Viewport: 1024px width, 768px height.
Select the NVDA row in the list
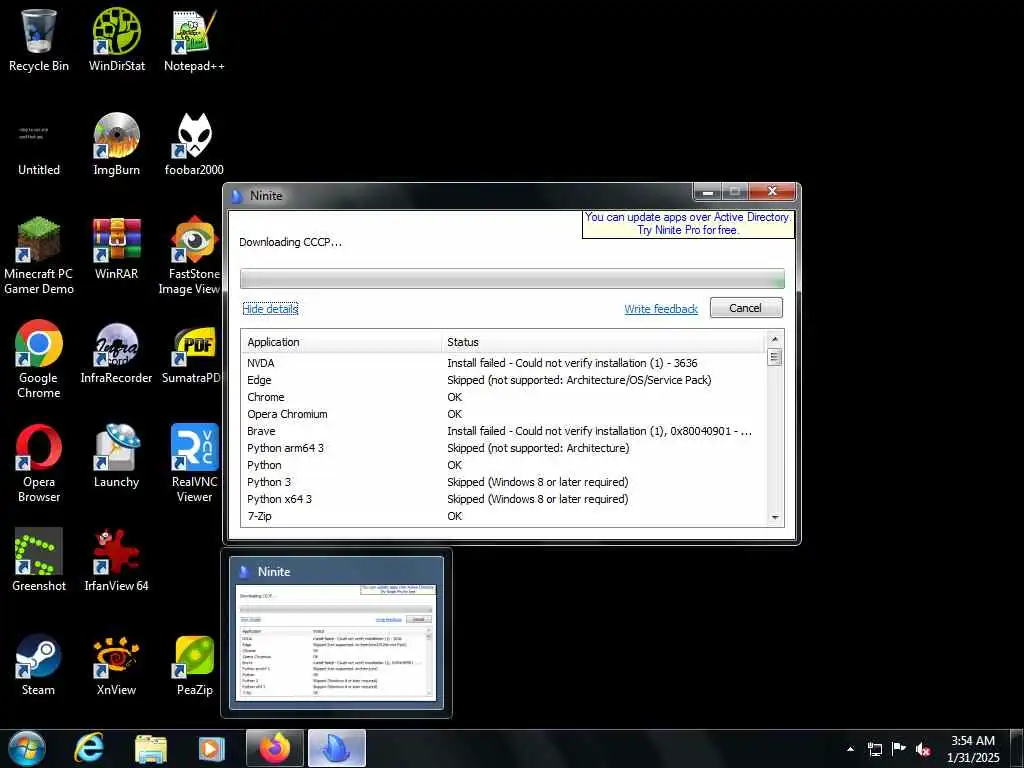[503, 363]
